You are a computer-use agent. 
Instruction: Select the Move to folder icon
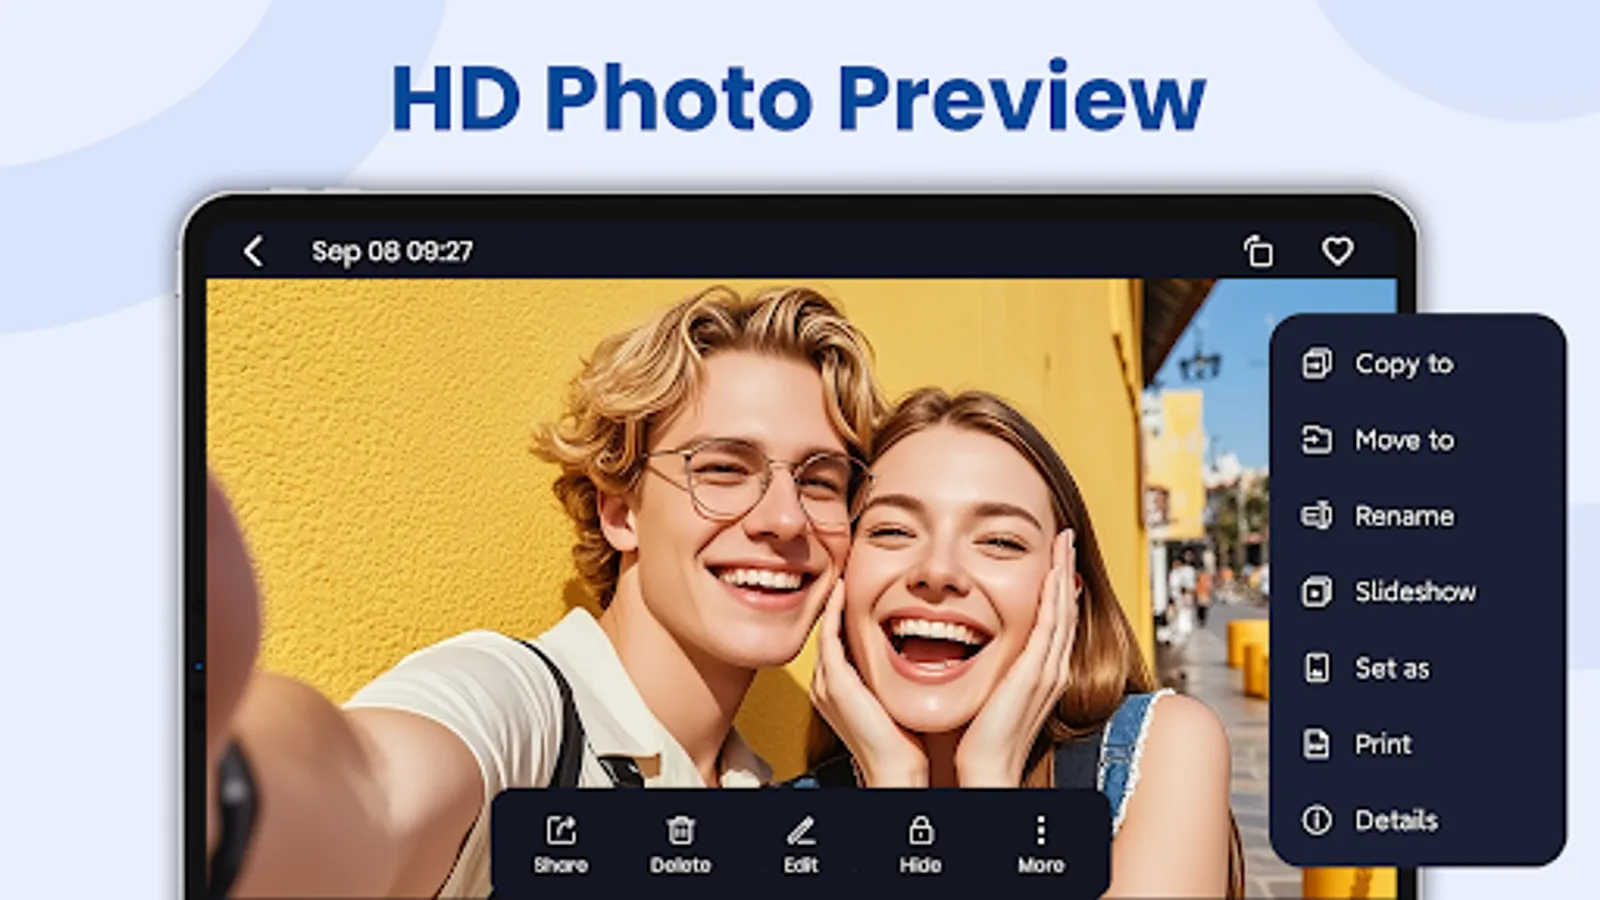point(1320,440)
